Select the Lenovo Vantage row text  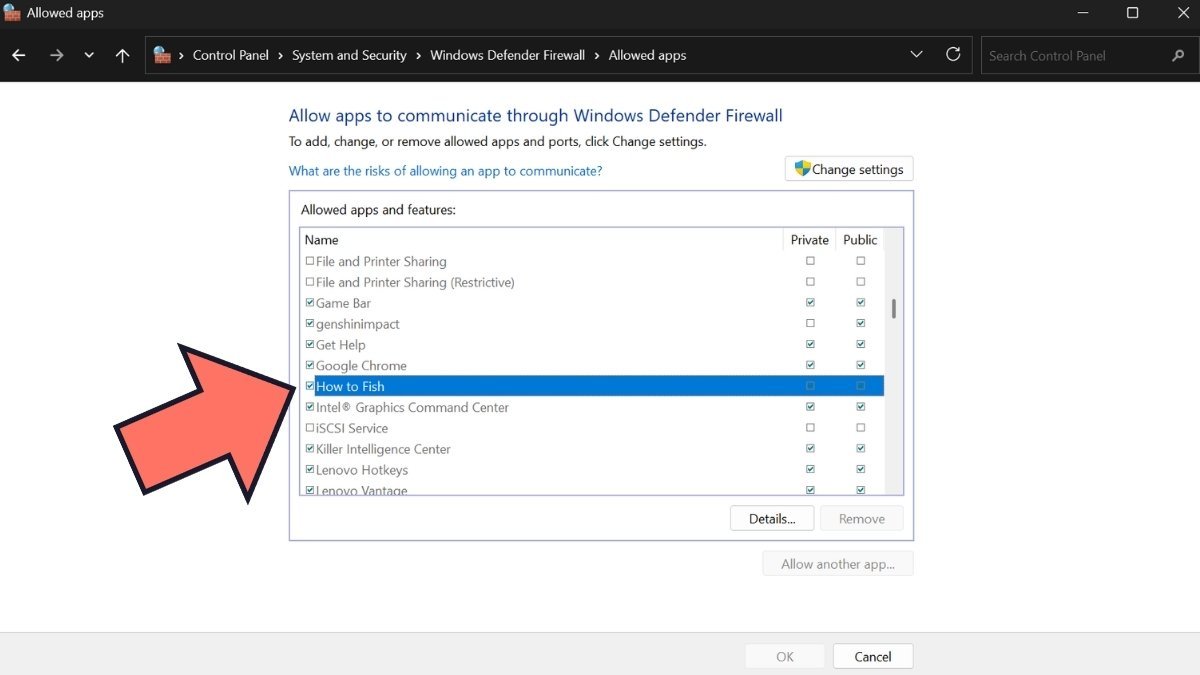click(362, 490)
